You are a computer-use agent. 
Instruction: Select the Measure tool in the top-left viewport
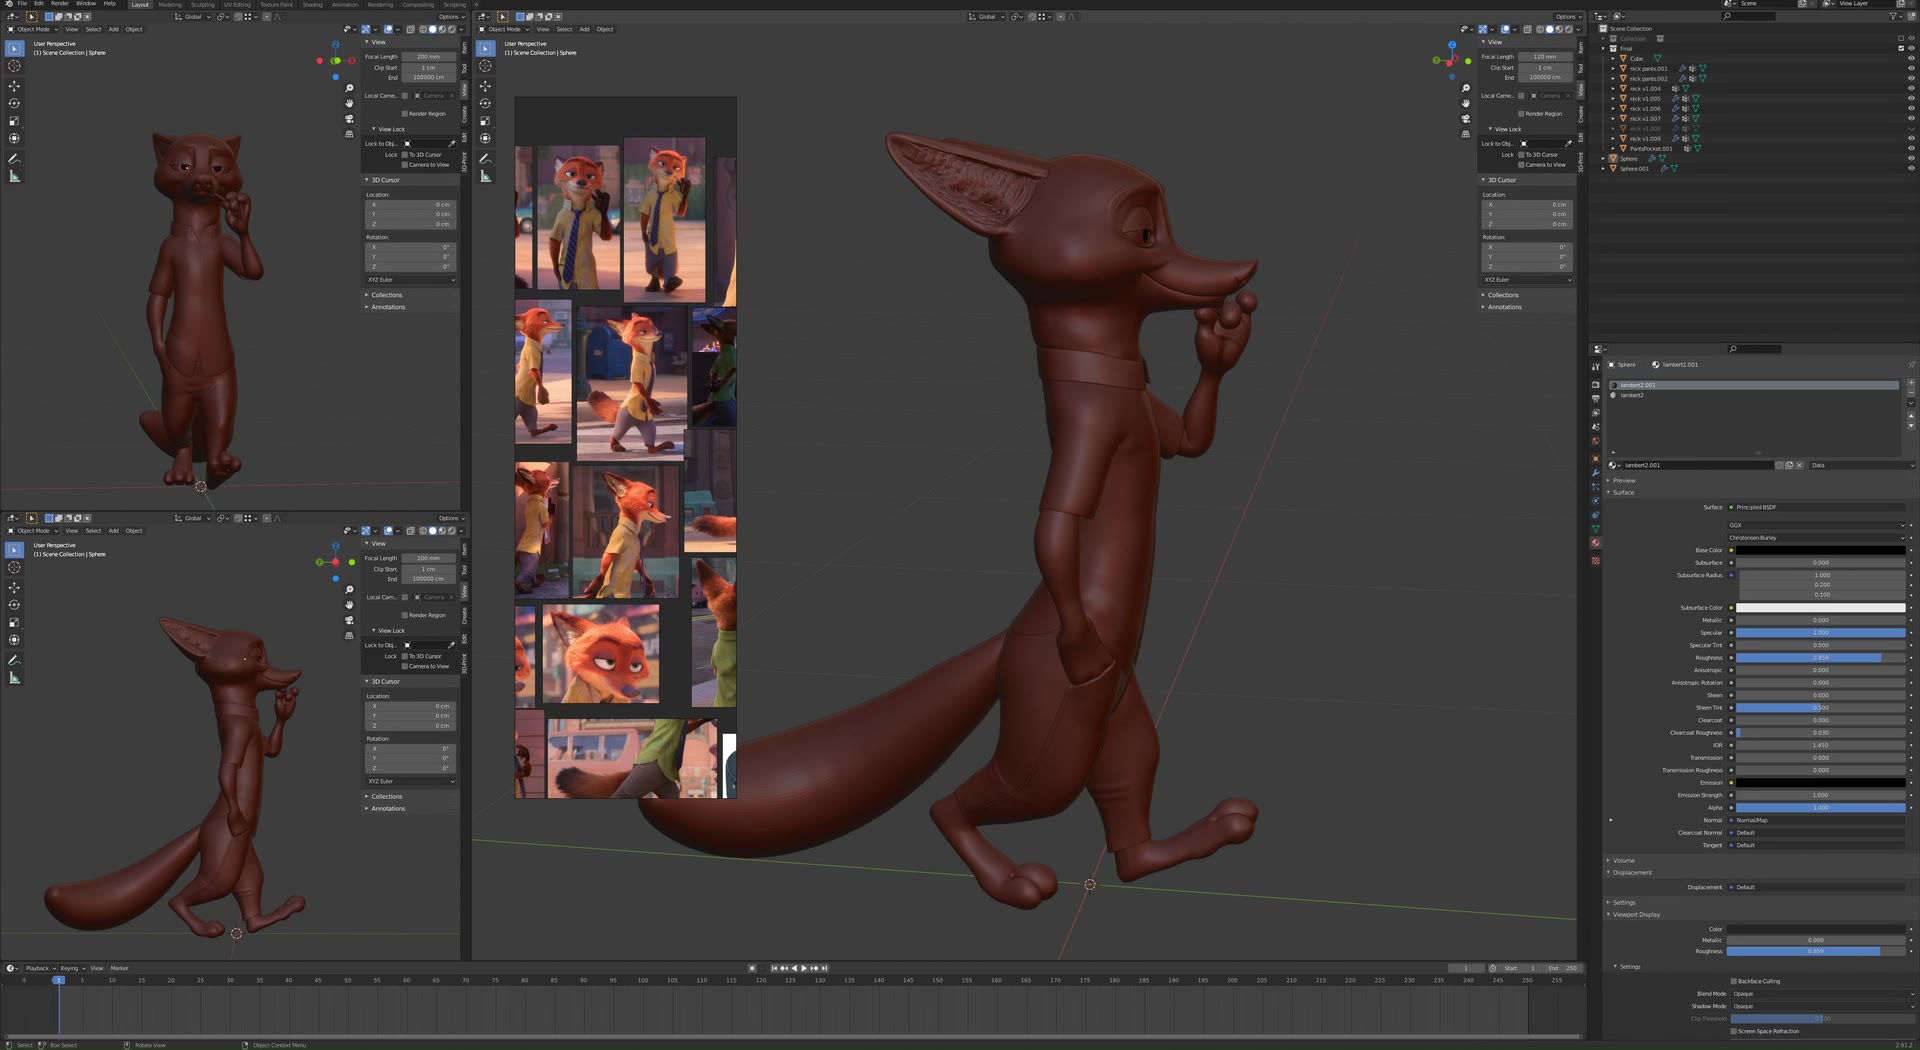pos(14,176)
